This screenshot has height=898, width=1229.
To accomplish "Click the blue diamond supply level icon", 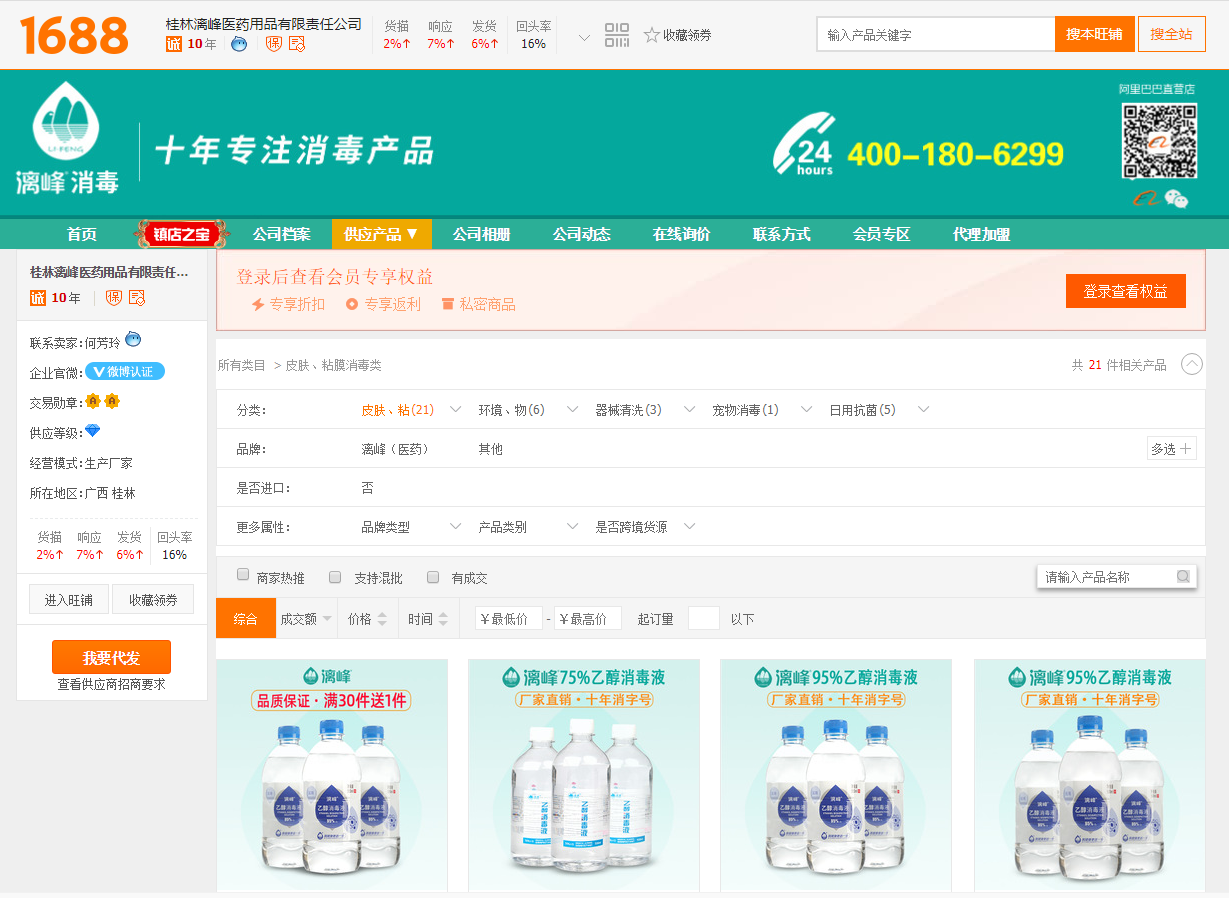I will [x=92, y=431].
